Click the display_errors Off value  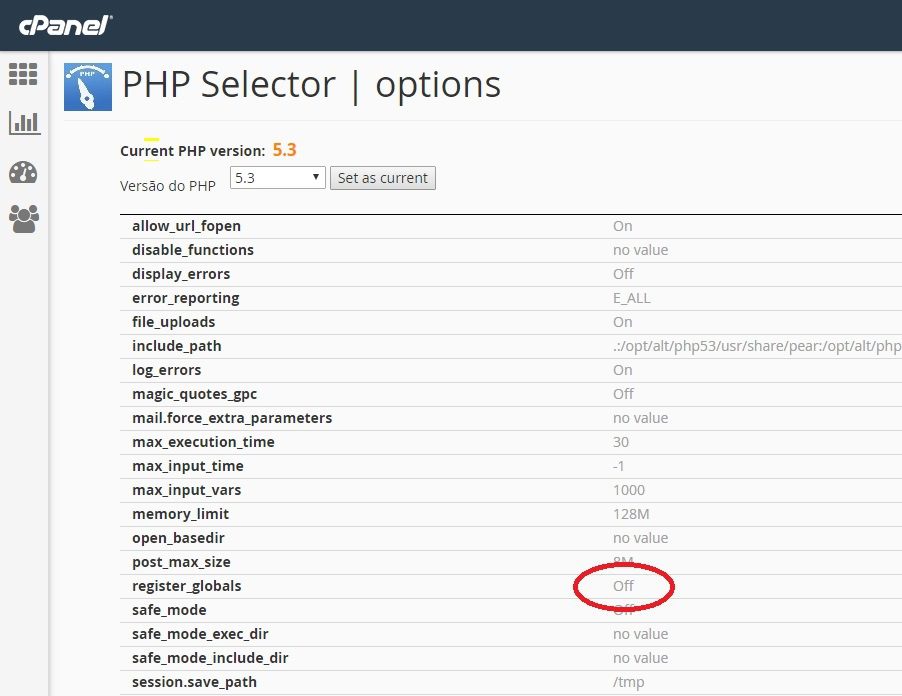[623, 274]
